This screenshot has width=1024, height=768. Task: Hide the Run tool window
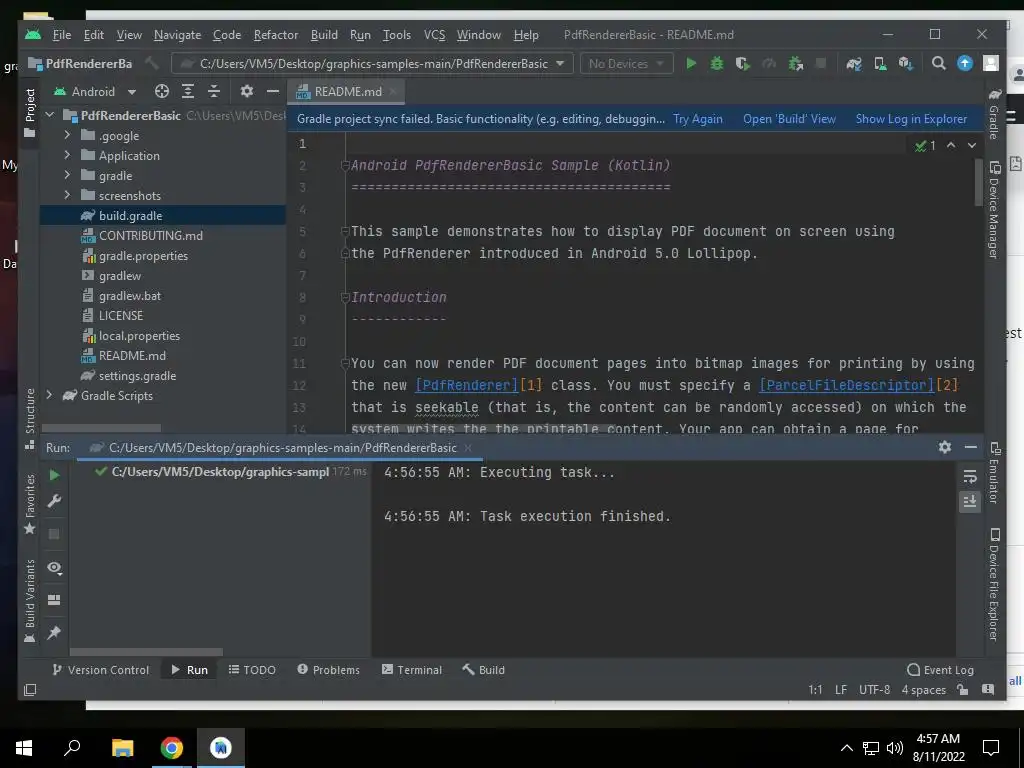970,447
